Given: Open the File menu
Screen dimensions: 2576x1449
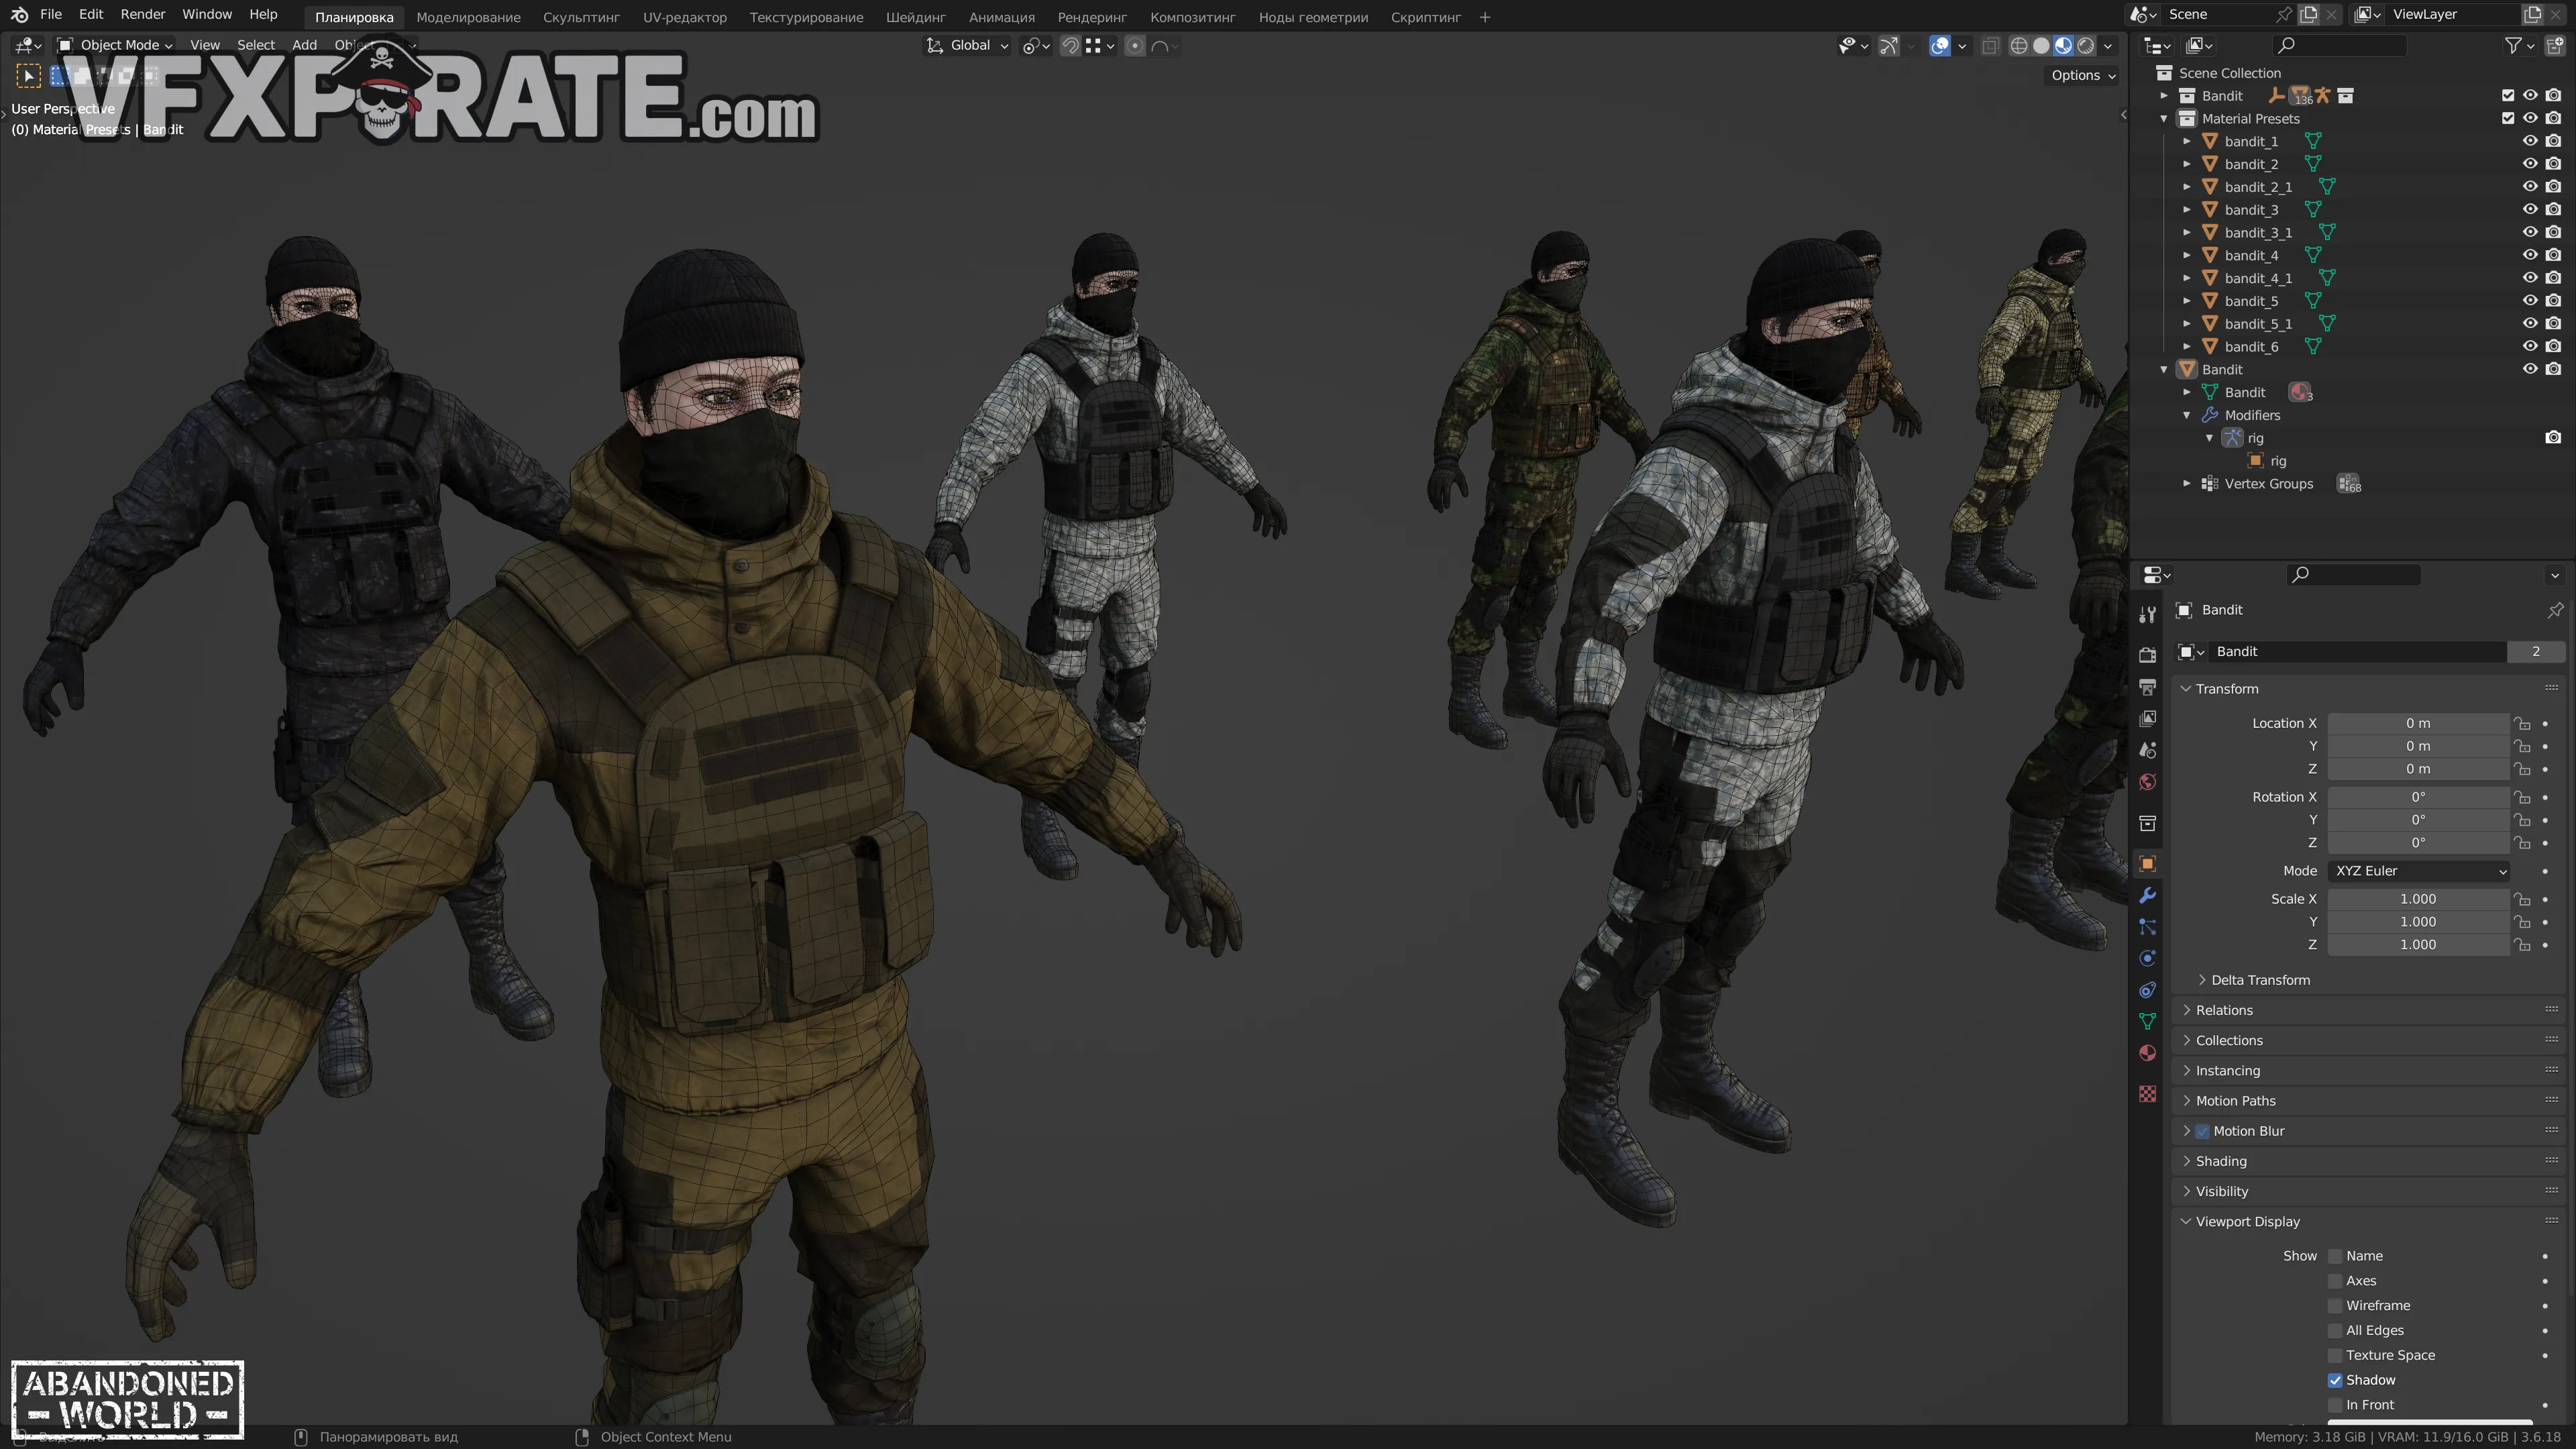Looking at the screenshot, I should pyautogui.click(x=50, y=15).
